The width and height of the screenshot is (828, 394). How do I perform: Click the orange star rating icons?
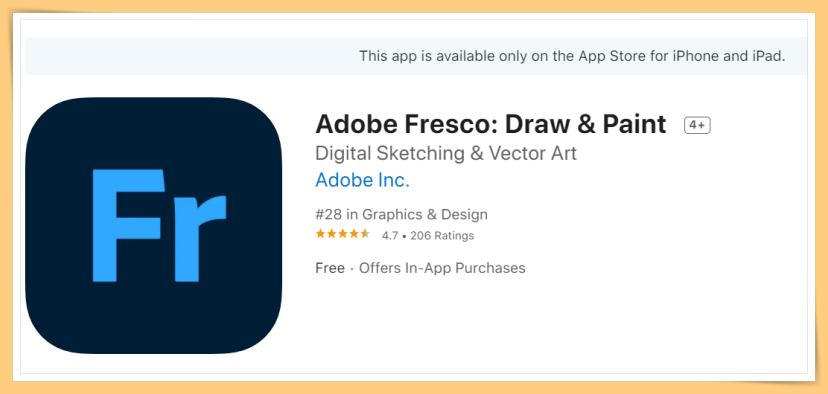343,234
